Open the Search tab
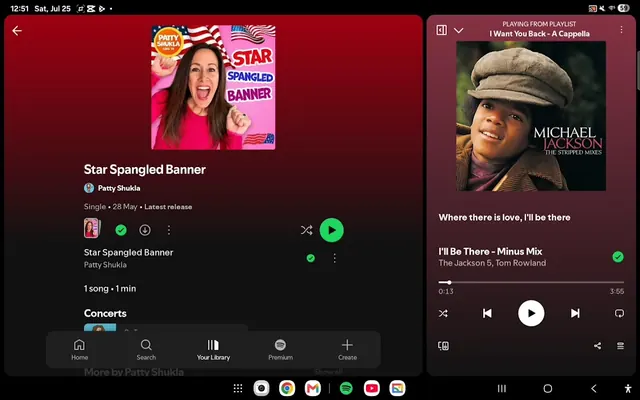The image size is (640, 400). pyautogui.click(x=146, y=350)
